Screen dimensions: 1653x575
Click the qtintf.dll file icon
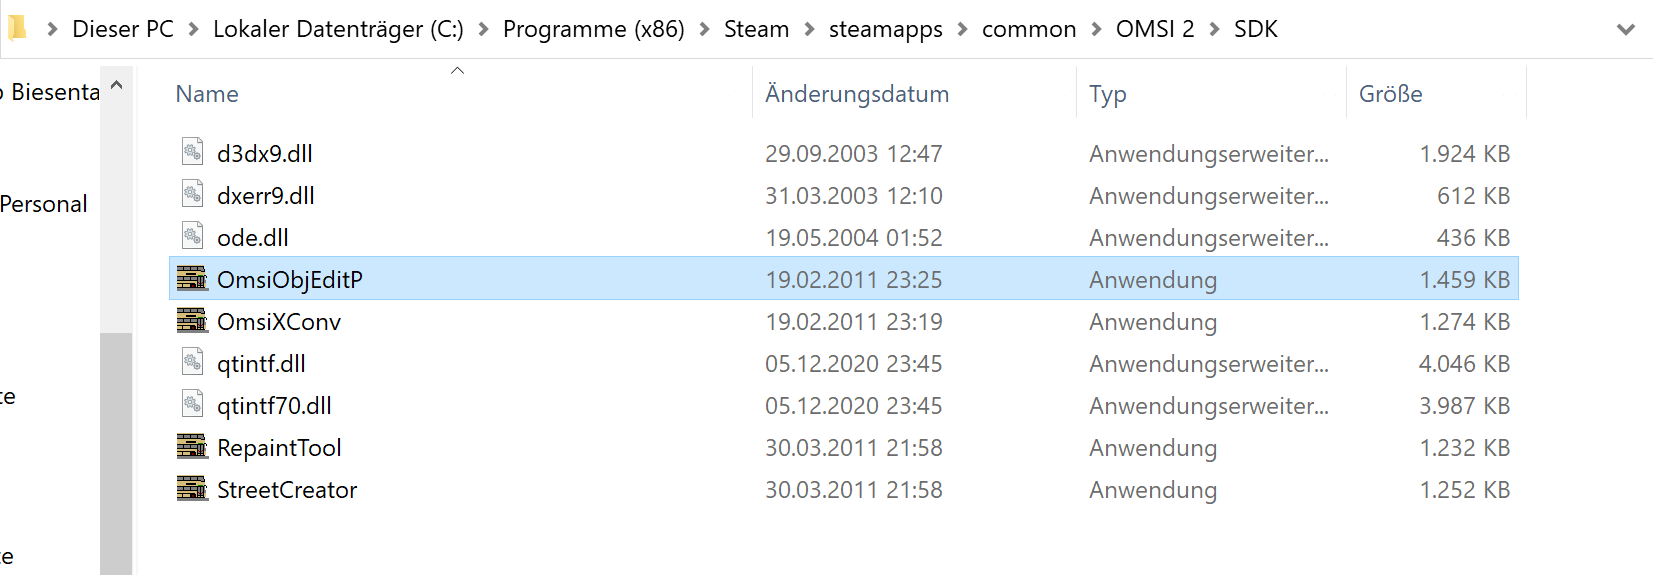(192, 362)
